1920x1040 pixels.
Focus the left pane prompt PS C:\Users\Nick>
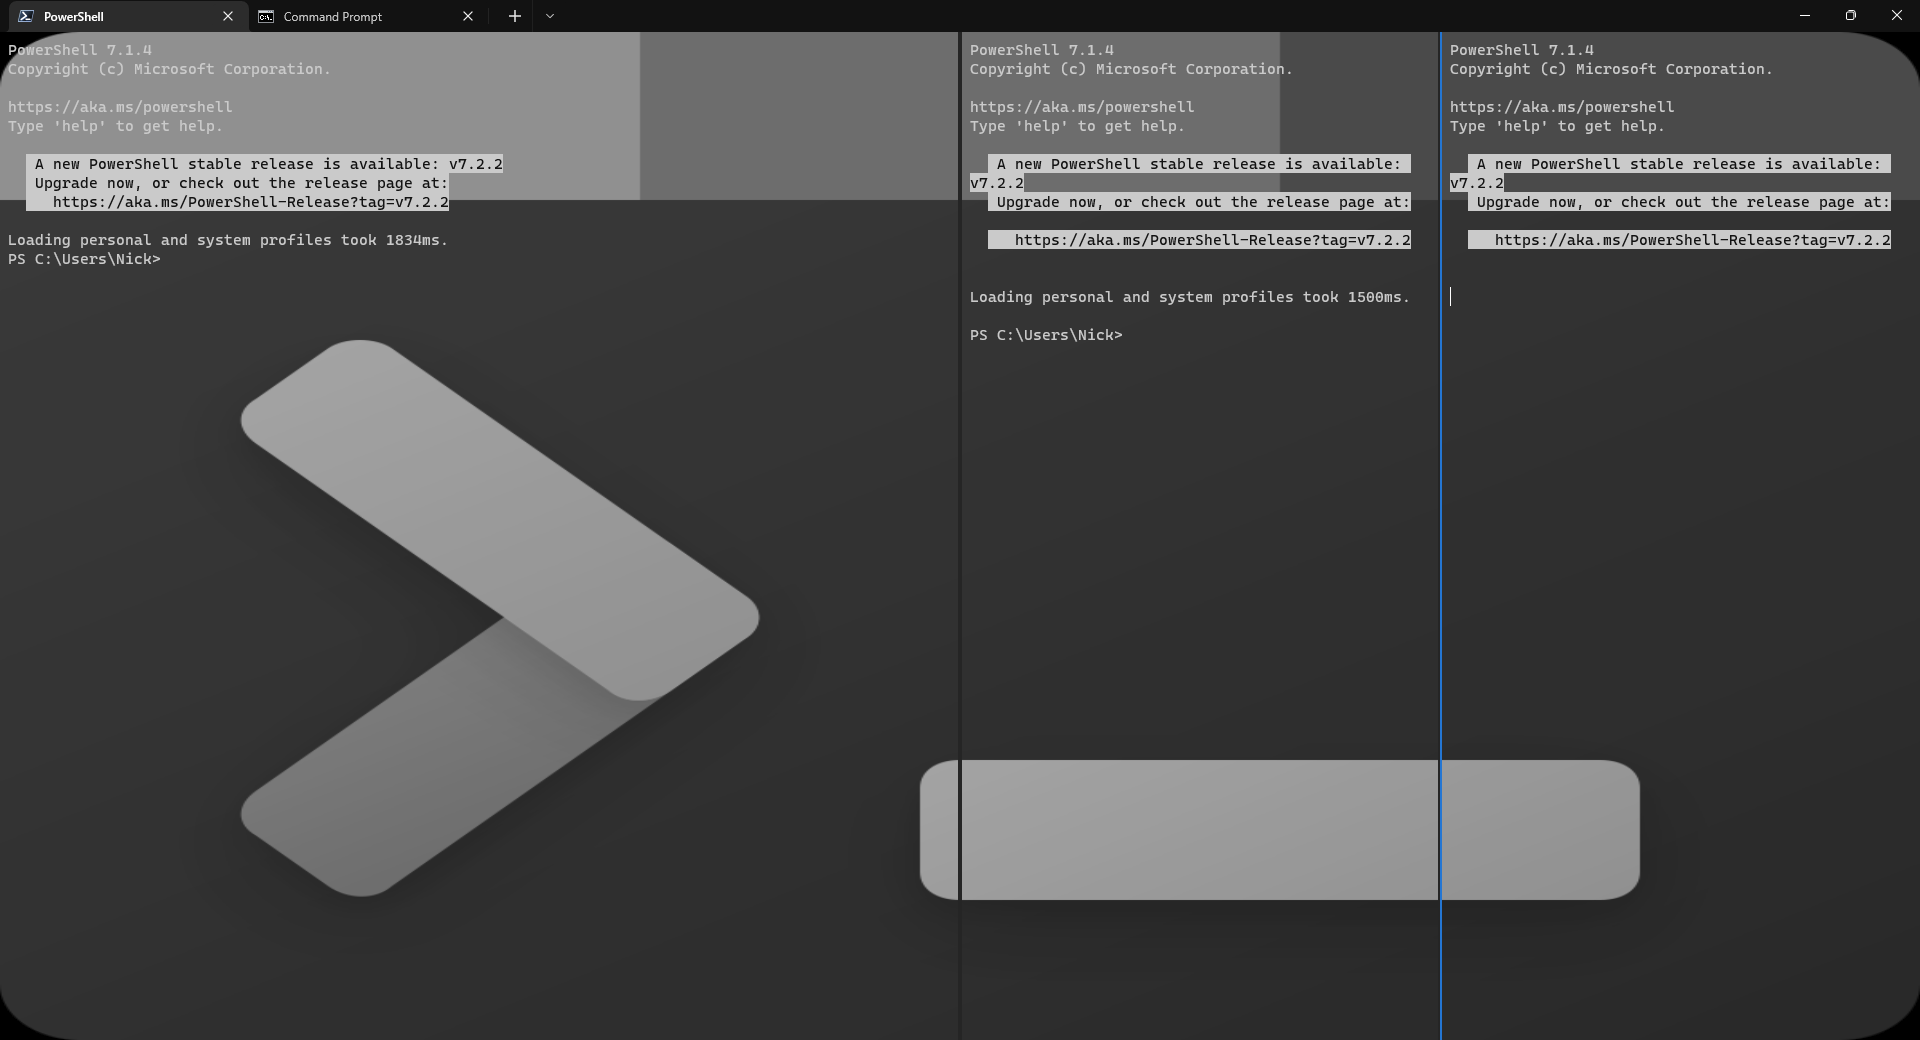84,259
